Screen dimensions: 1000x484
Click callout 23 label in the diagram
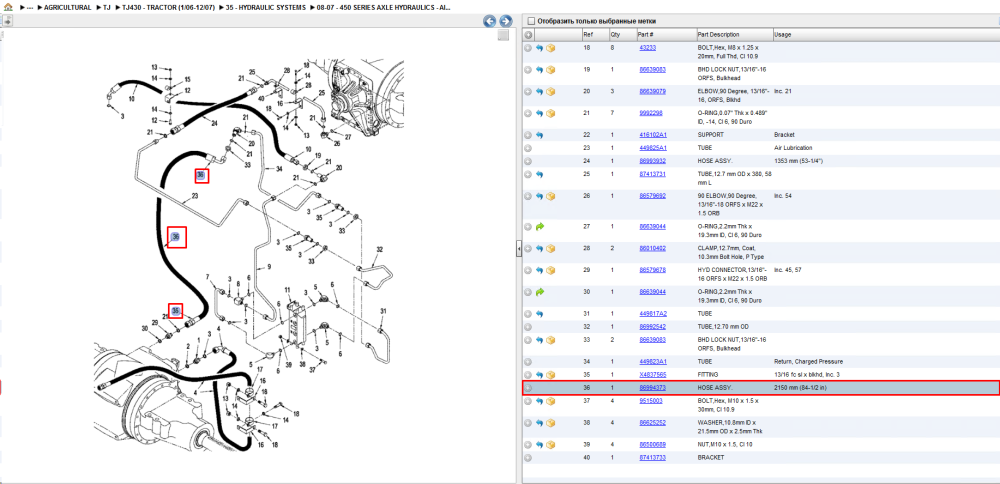click(x=195, y=197)
